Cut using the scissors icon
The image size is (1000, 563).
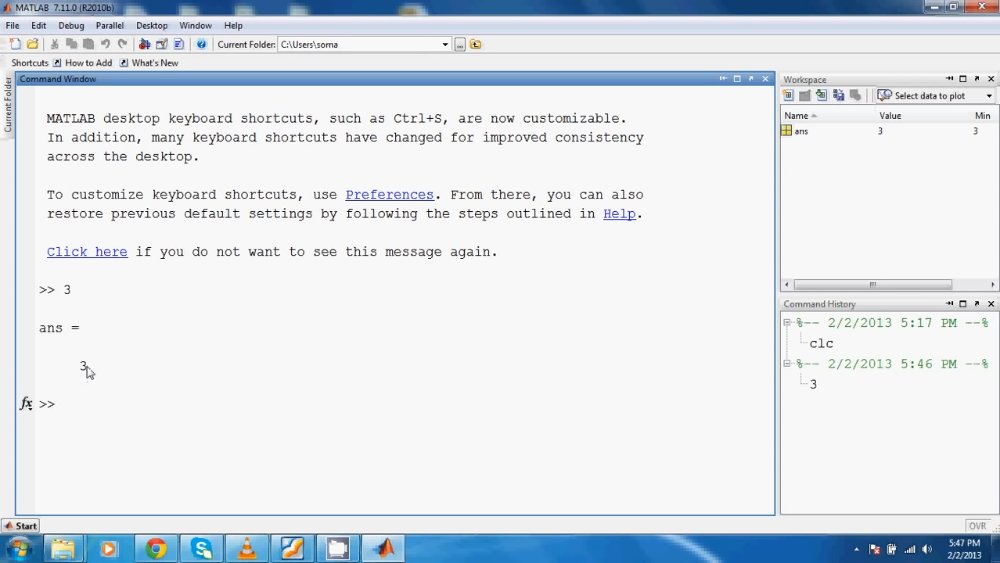(54, 44)
